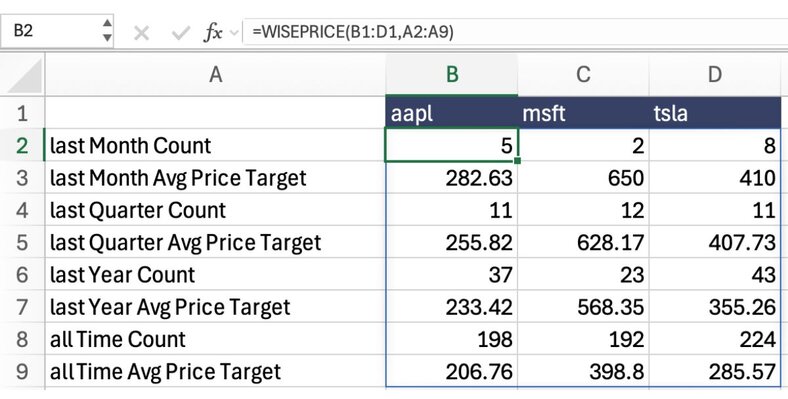Click cell C4 containing 12
Image resolution: width=788 pixels, height=399 pixels.
[x=583, y=210]
